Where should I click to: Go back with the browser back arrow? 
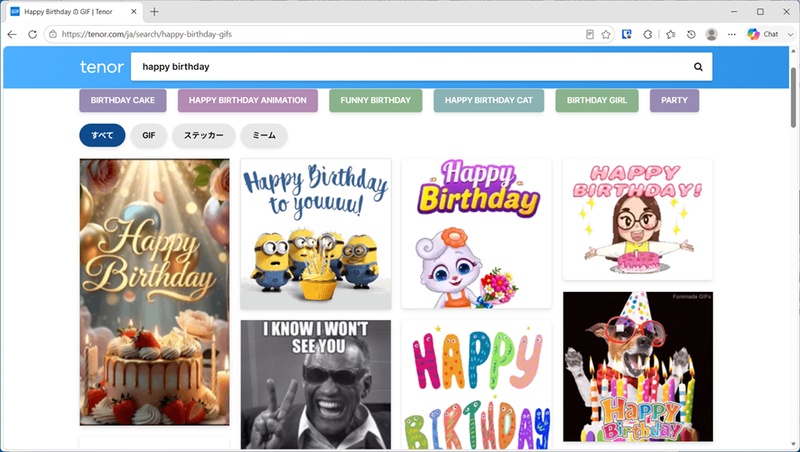pos(12,34)
